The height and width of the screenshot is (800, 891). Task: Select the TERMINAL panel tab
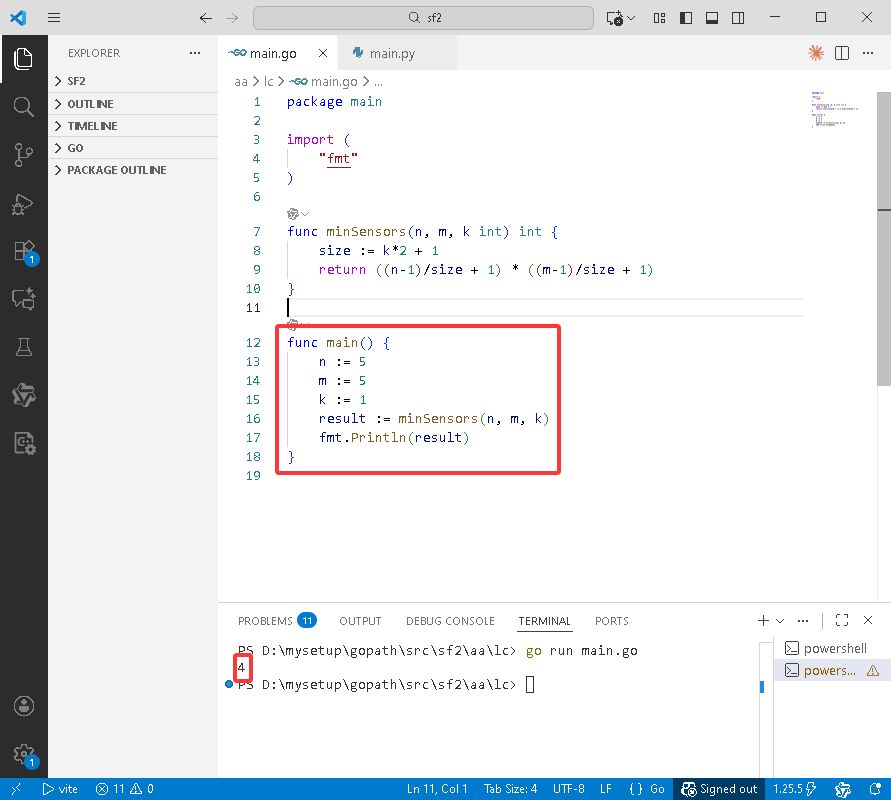pos(544,621)
